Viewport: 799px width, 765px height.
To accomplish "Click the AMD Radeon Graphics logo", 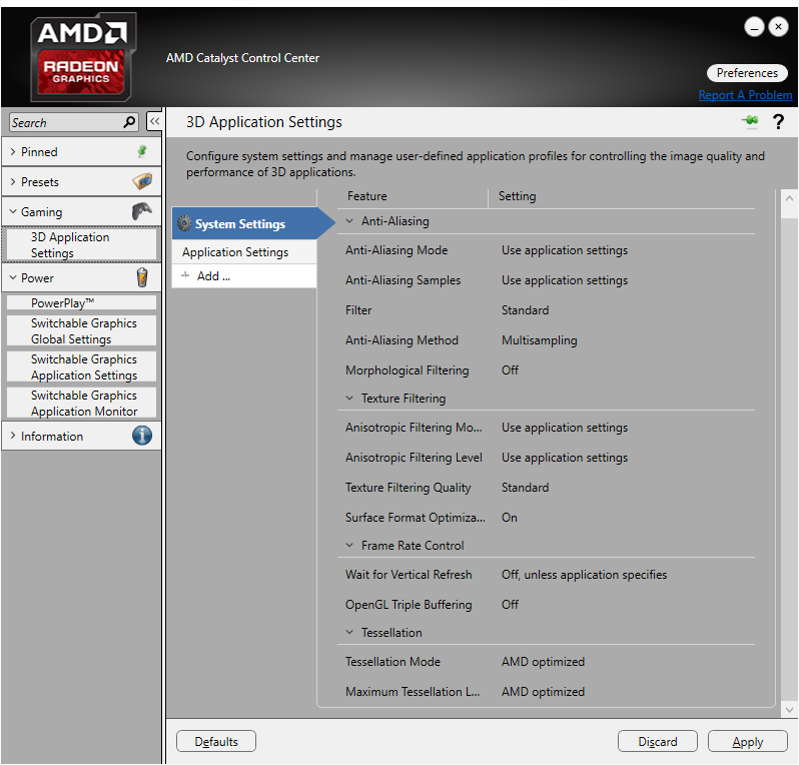I will (x=83, y=57).
